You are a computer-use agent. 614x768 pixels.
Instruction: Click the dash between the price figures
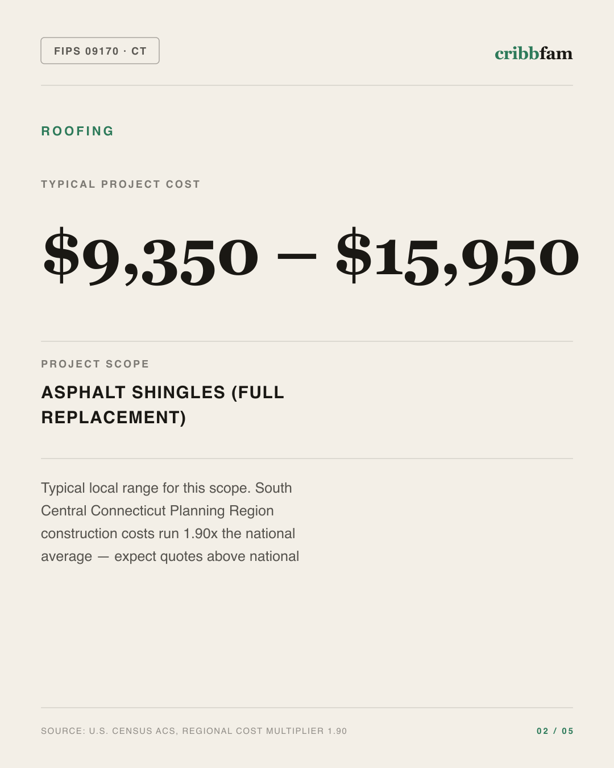pyautogui.click(x=297, y=256)
